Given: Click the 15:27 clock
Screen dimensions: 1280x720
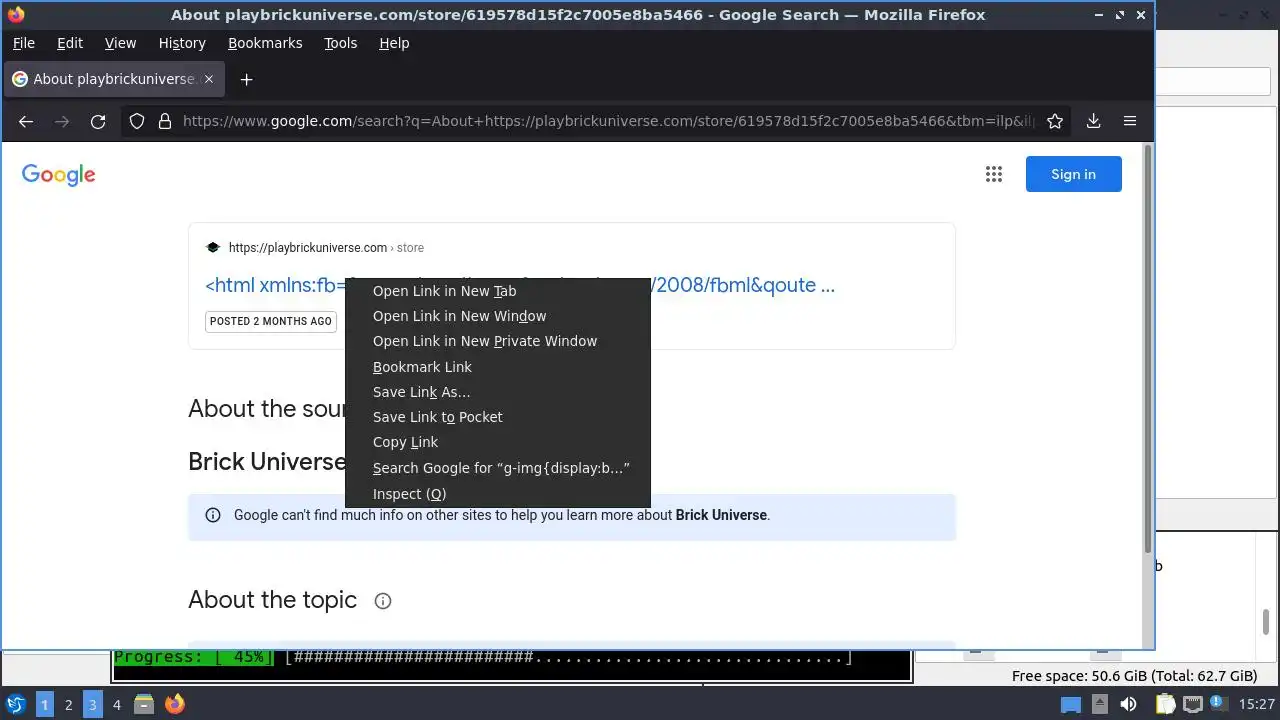Looking at the screenshot, I should pyautogui.click(x=1257, y=705).
